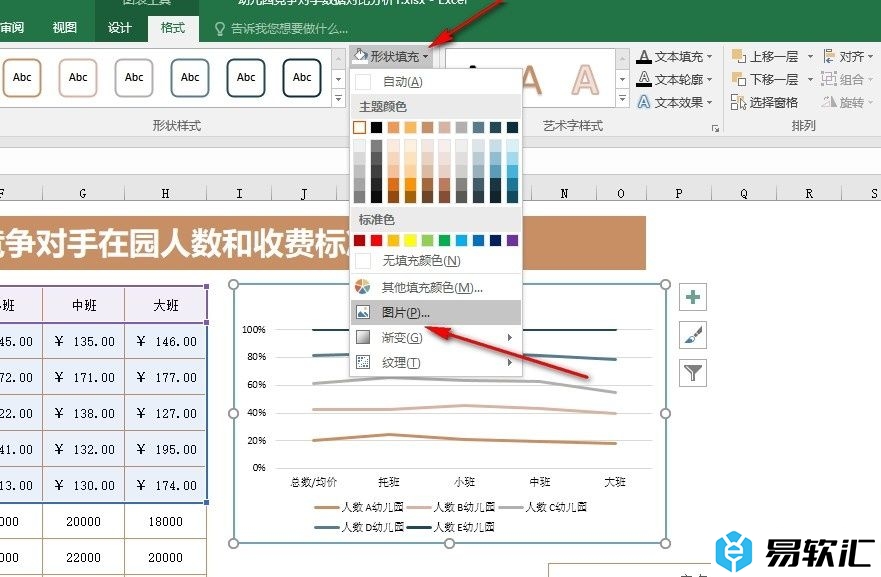Expand the WordArt styles gallery
The width and height of the screenshot is (881, 577).
[622, 99]
